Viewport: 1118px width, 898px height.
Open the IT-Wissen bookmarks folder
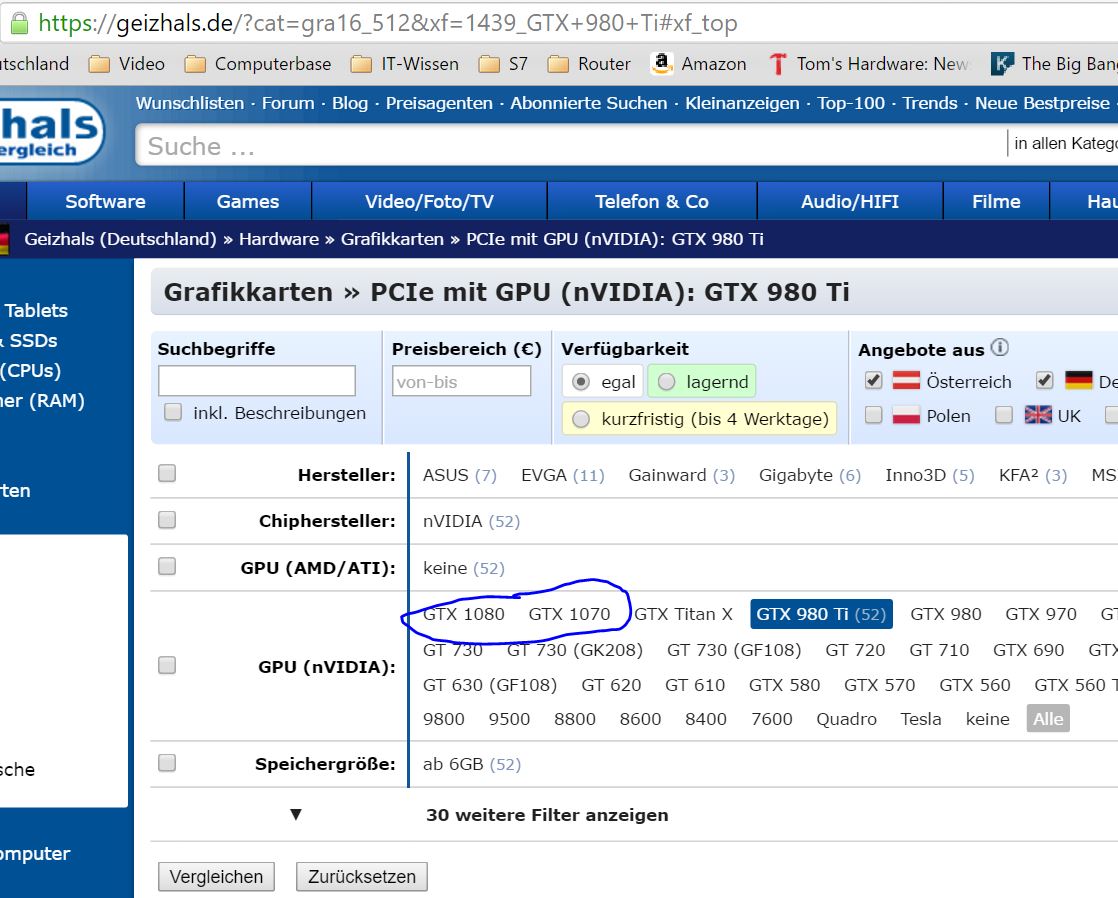[405, 64]
